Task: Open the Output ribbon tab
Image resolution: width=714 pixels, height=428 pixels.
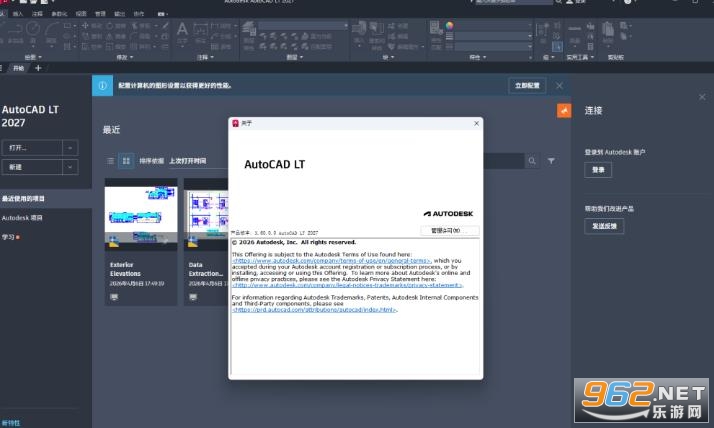Action: (119, 14)
